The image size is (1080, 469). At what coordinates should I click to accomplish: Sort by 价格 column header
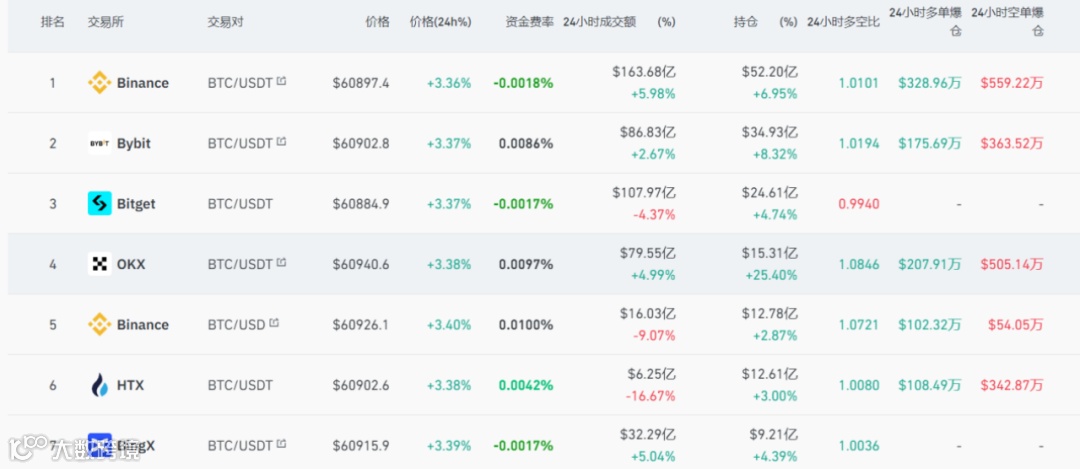point(377,22)
